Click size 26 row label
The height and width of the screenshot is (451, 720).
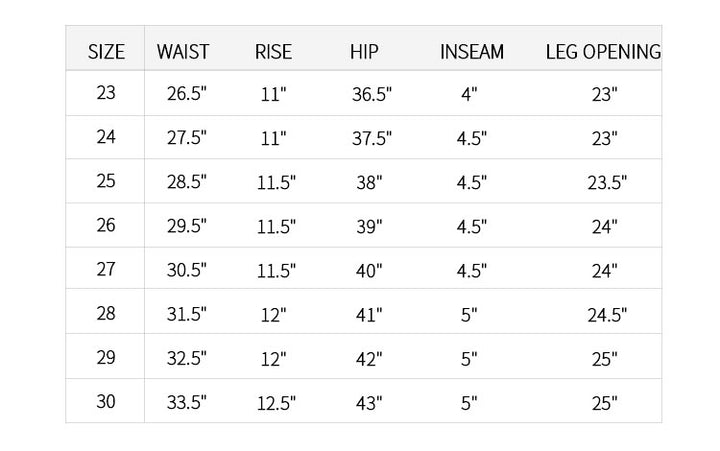pyautogui.click(x=106, y=225)
